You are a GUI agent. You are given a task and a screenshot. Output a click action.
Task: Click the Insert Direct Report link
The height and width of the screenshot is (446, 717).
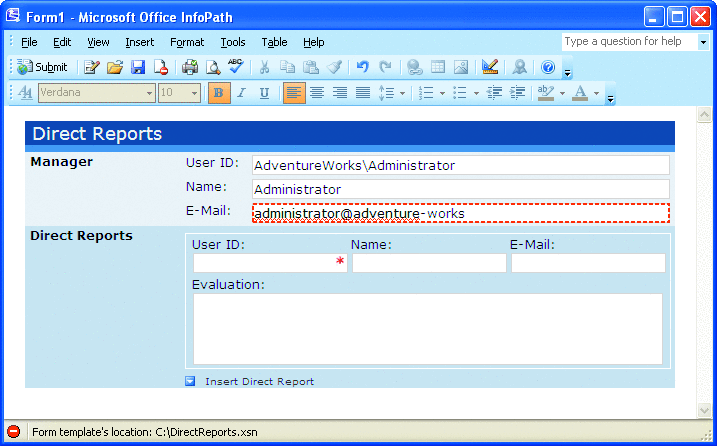click(x=259, y=382)
